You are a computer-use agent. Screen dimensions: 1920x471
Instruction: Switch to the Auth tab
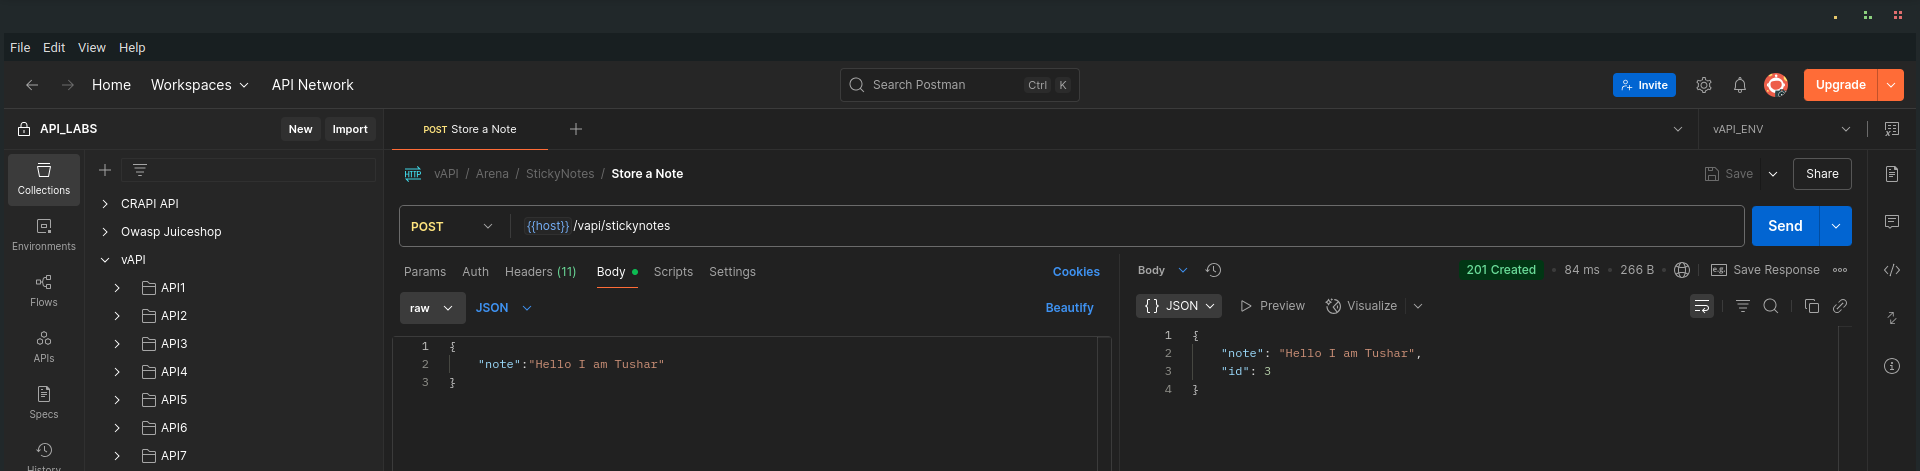(x=476, y=272)
